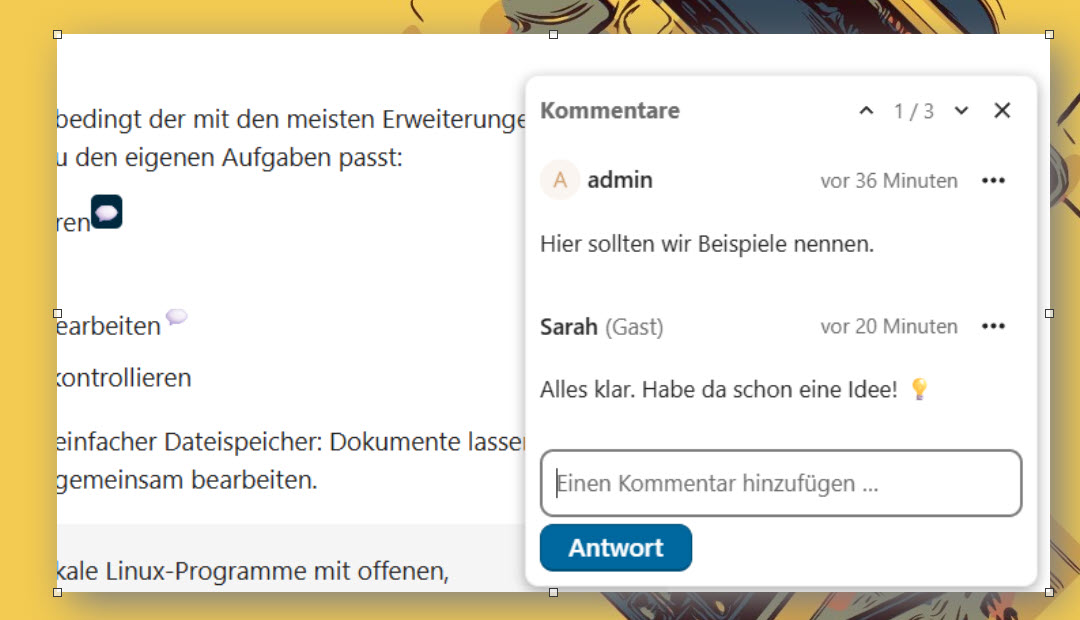Screen dimensions: 1080x620
Task: Click the Sarah (Gast) author name
Action: (601, 327)
